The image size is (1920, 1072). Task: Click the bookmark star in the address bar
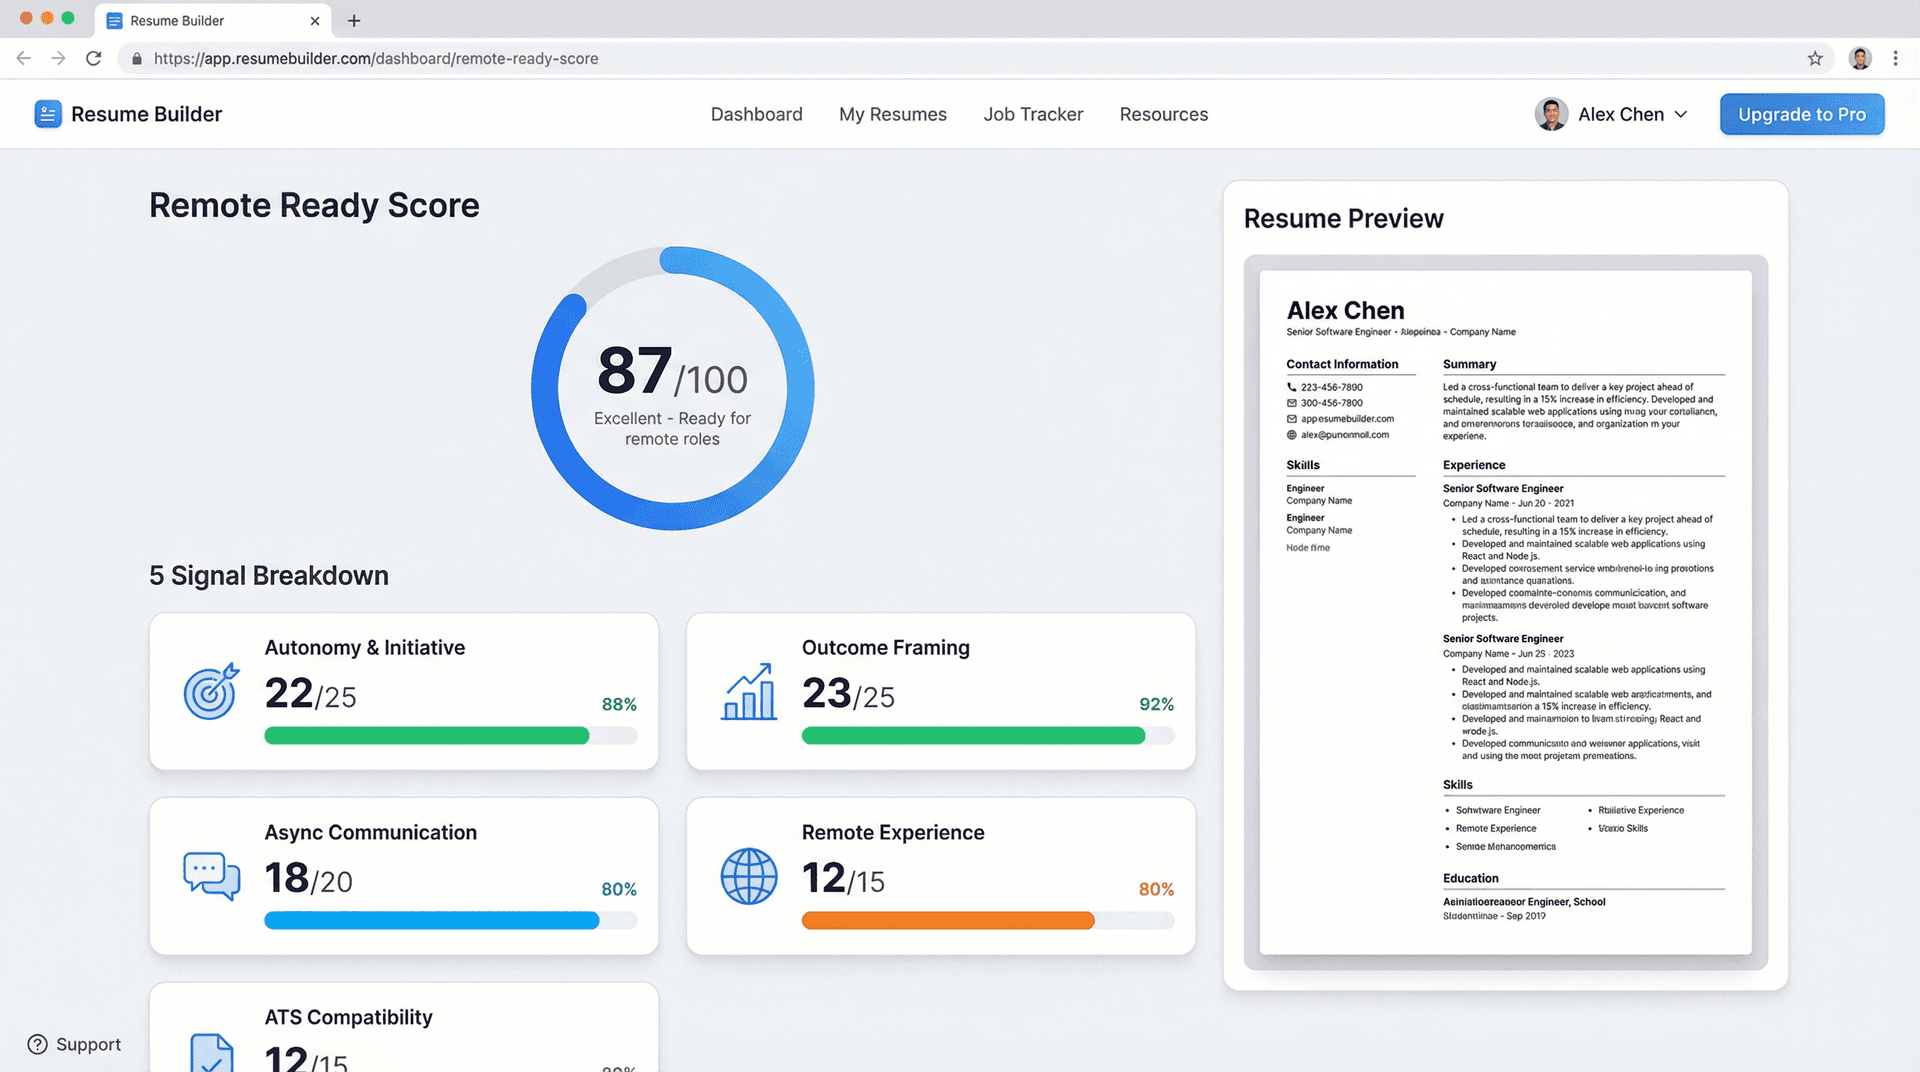[1815, 58]
